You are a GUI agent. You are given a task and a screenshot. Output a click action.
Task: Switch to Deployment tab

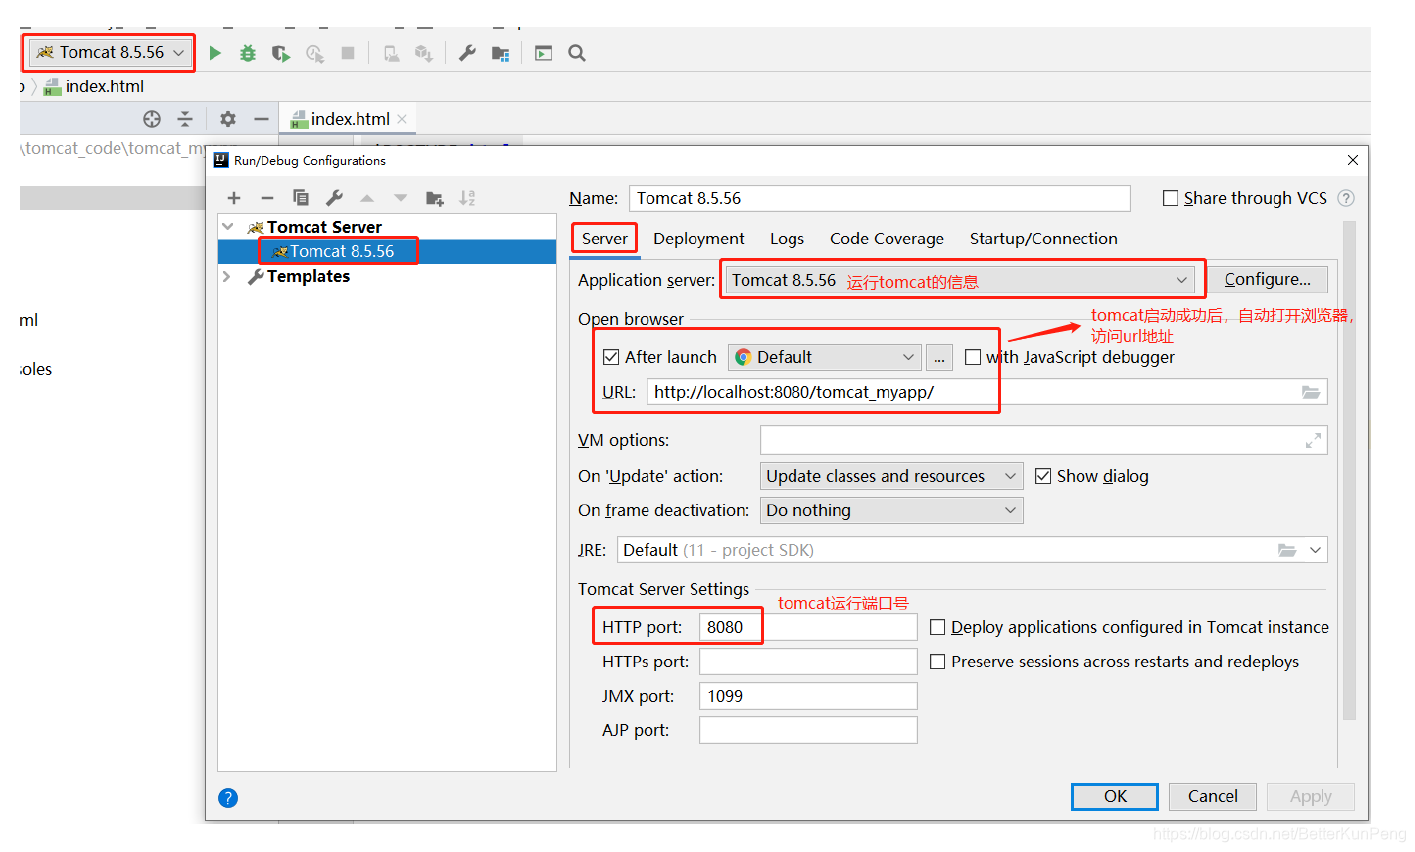point(699,238)
